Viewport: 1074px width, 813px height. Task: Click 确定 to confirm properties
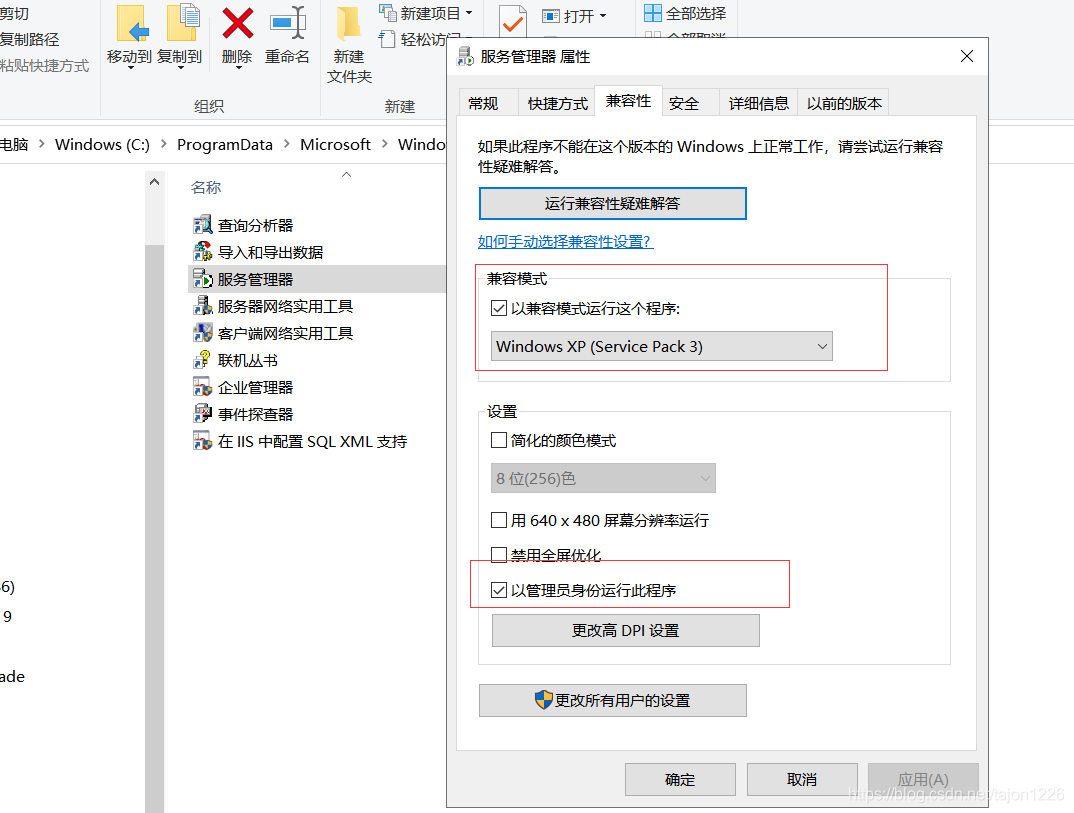pos(680,779)
